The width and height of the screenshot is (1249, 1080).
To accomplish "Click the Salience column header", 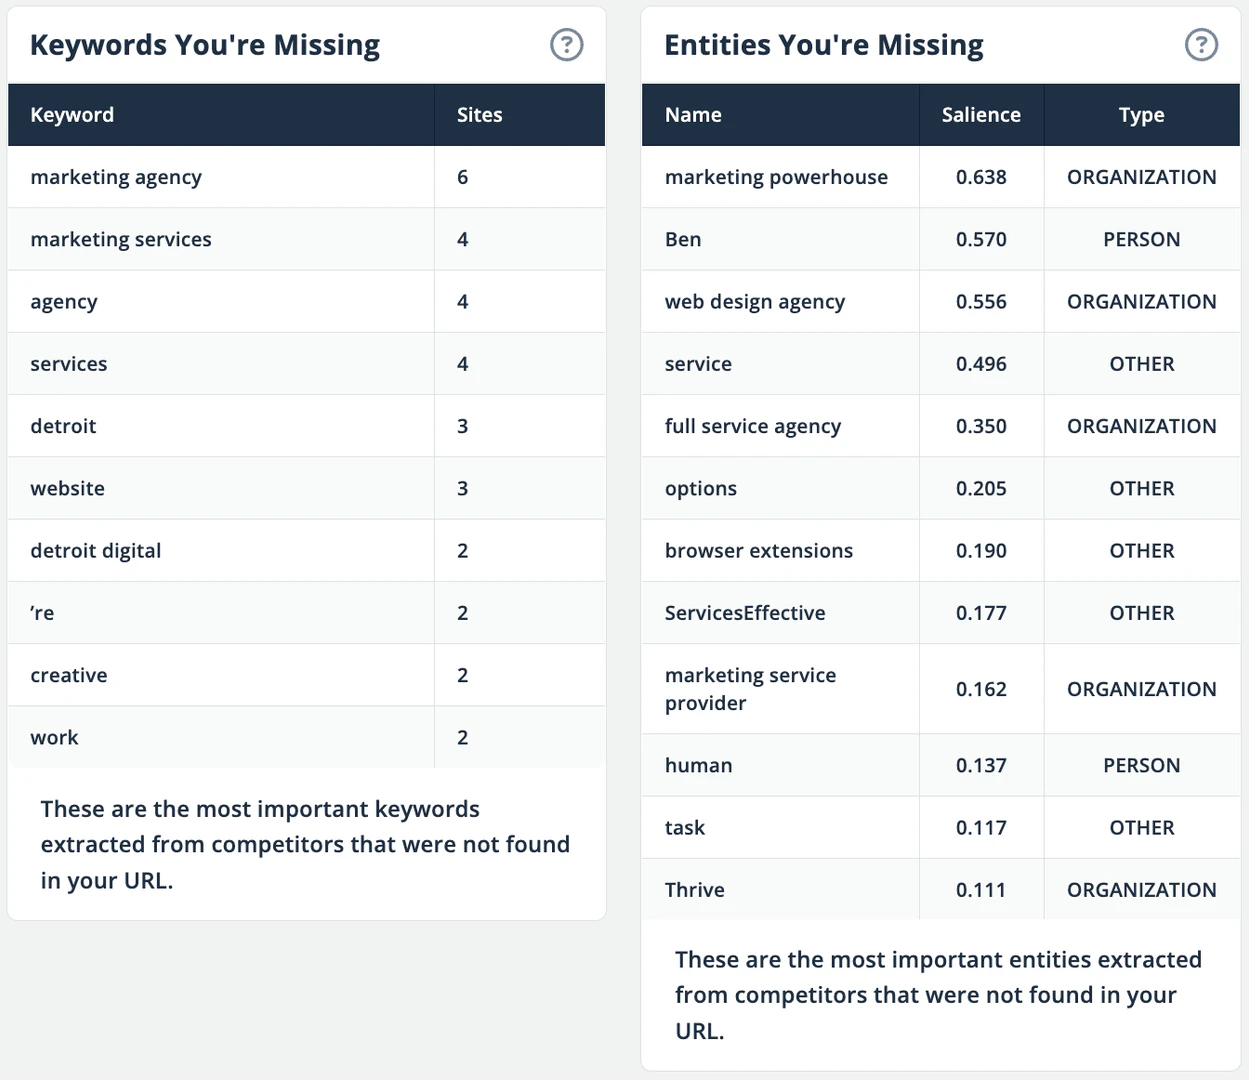I will 981,115.
